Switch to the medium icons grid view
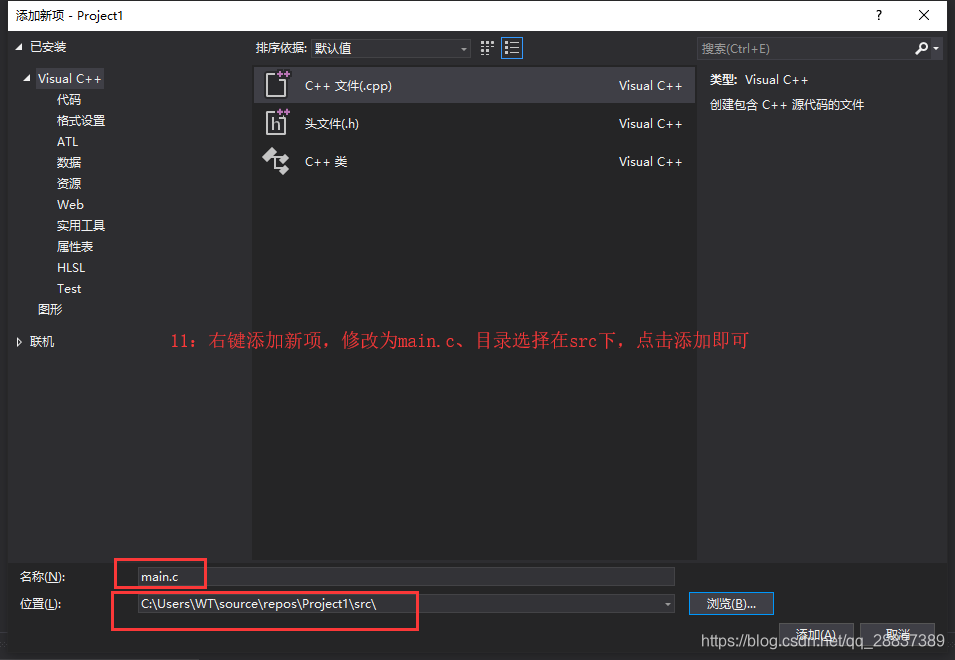Image resolution: width=955 pixels, height=660 pixels. 487,48
